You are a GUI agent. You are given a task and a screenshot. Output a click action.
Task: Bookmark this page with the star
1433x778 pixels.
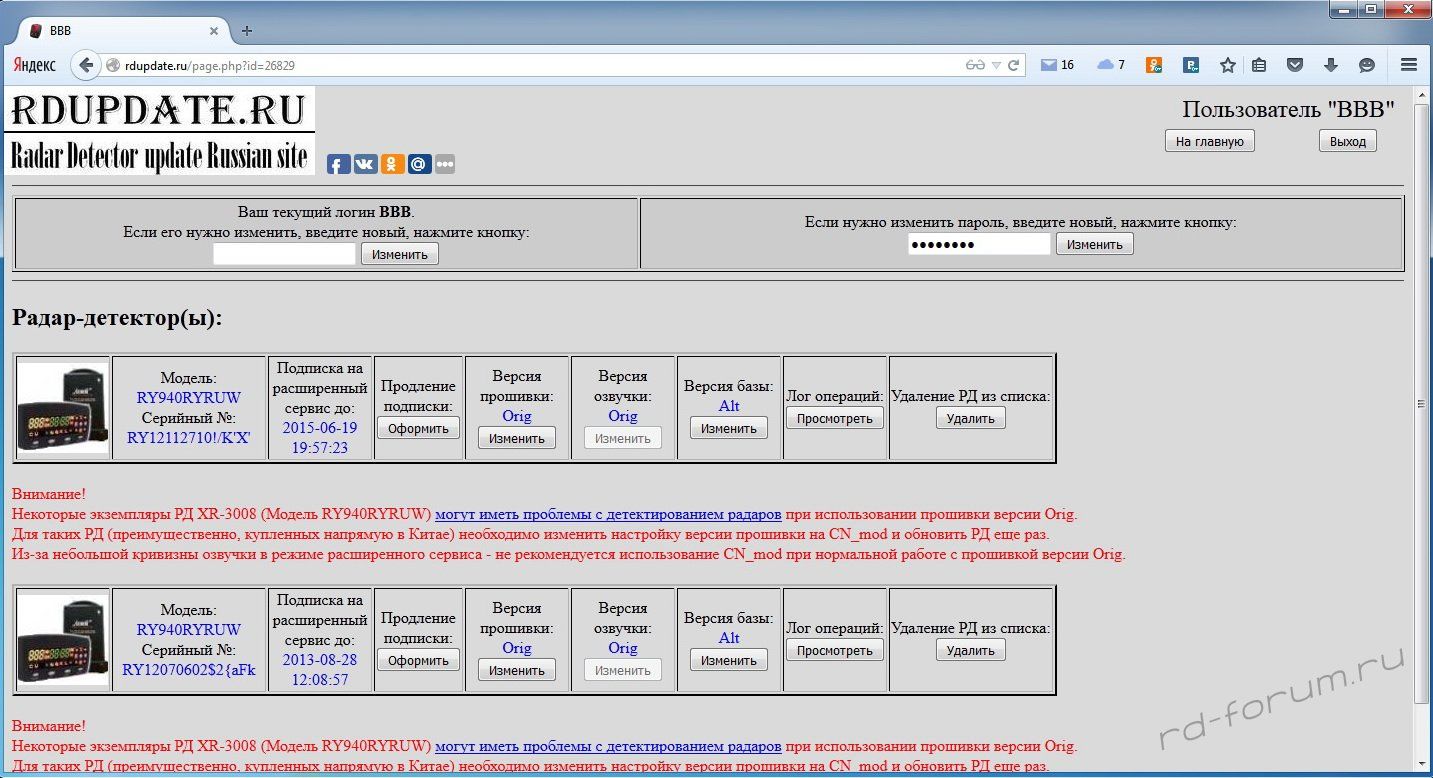click(x=1228, y=65)
